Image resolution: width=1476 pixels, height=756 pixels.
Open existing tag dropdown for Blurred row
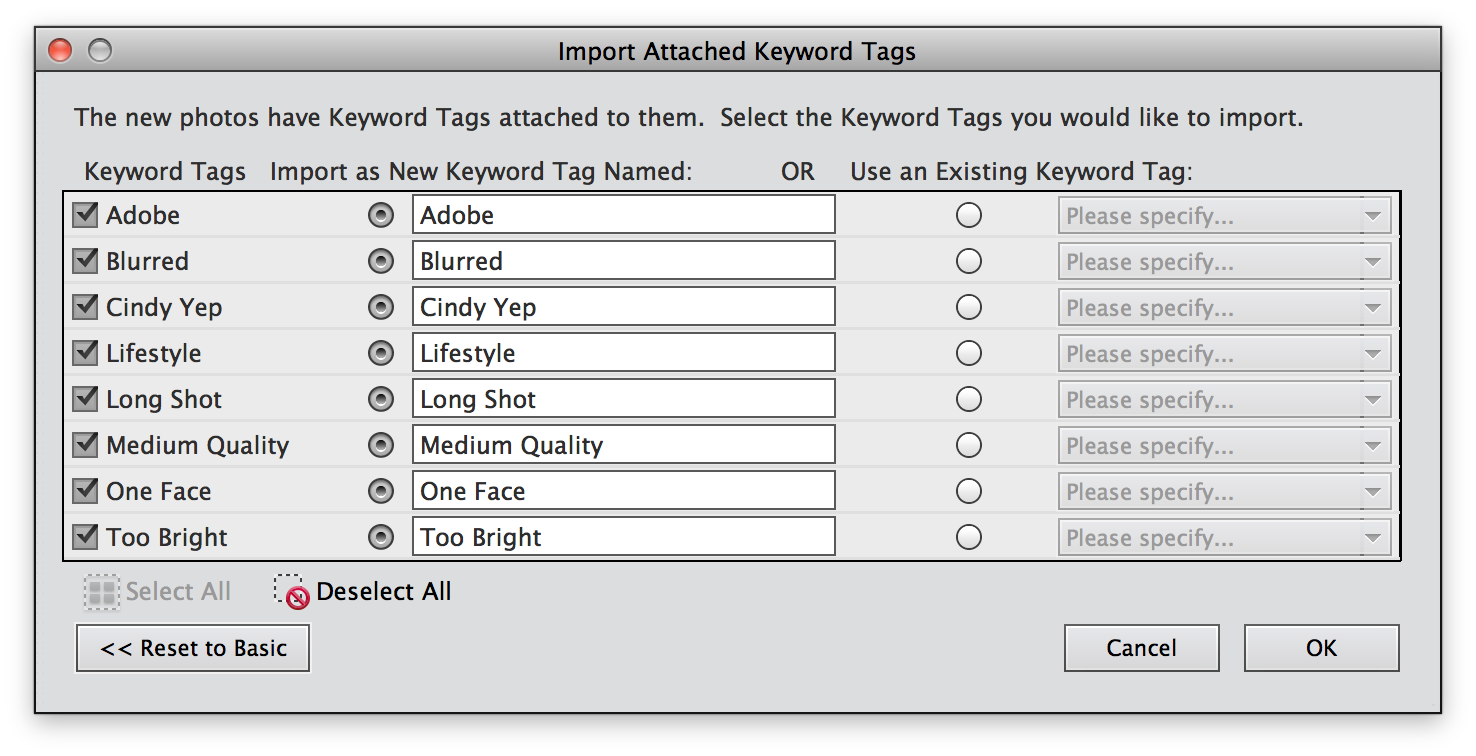[1223, 262]
